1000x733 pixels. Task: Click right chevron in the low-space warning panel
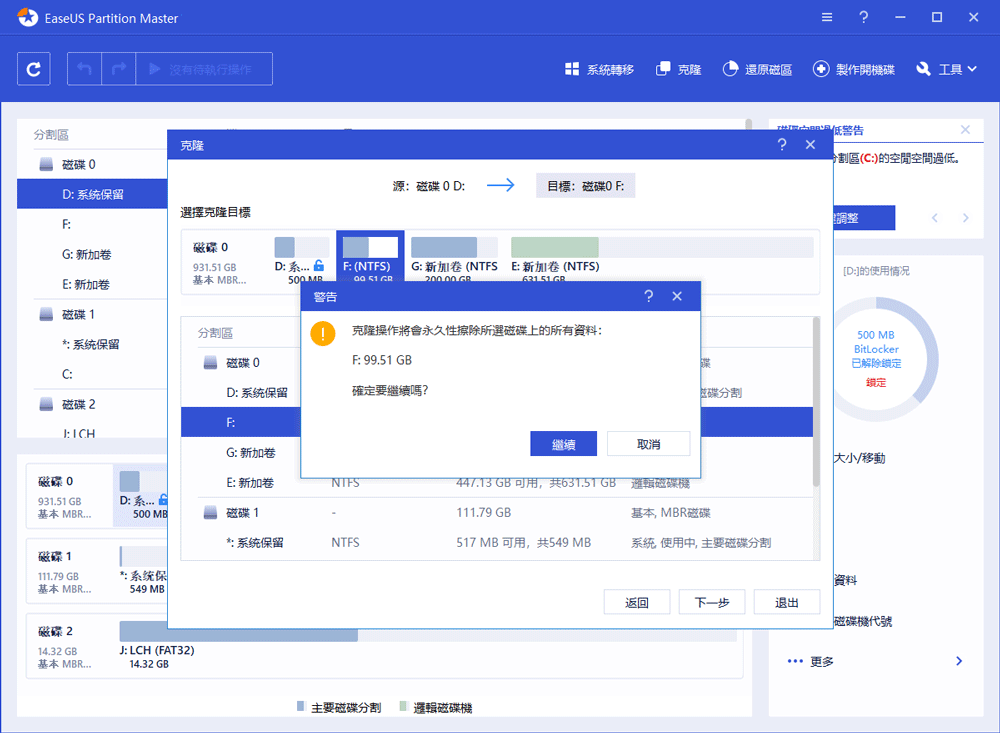pos(964,217)
